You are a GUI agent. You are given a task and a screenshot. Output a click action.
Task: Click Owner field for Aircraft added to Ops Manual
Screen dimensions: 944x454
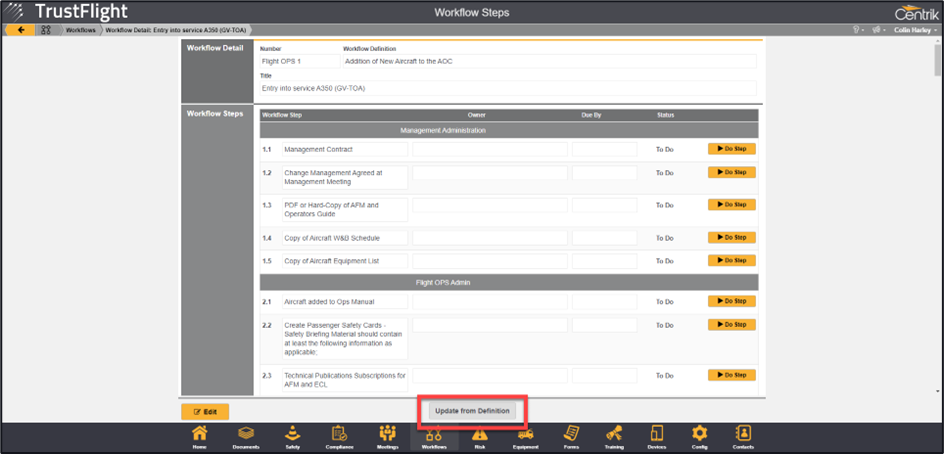[x=489, y=302]
